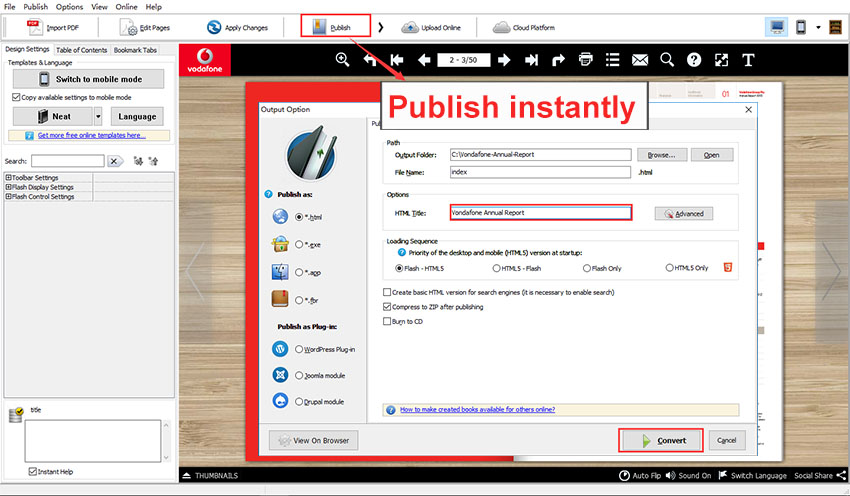Toggle the Instant Help checkbox
Screen dimensions: 850x496
click(x=33, y=472)
